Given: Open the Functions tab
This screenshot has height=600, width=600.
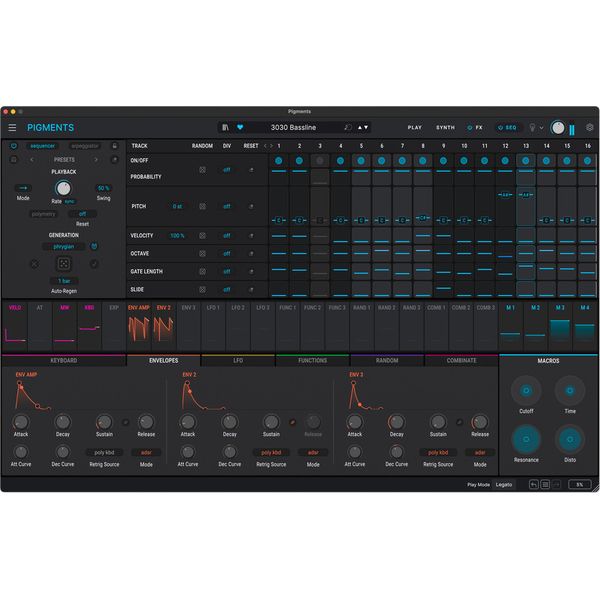Looking at the screenshot, I should (x=312, y=360).
